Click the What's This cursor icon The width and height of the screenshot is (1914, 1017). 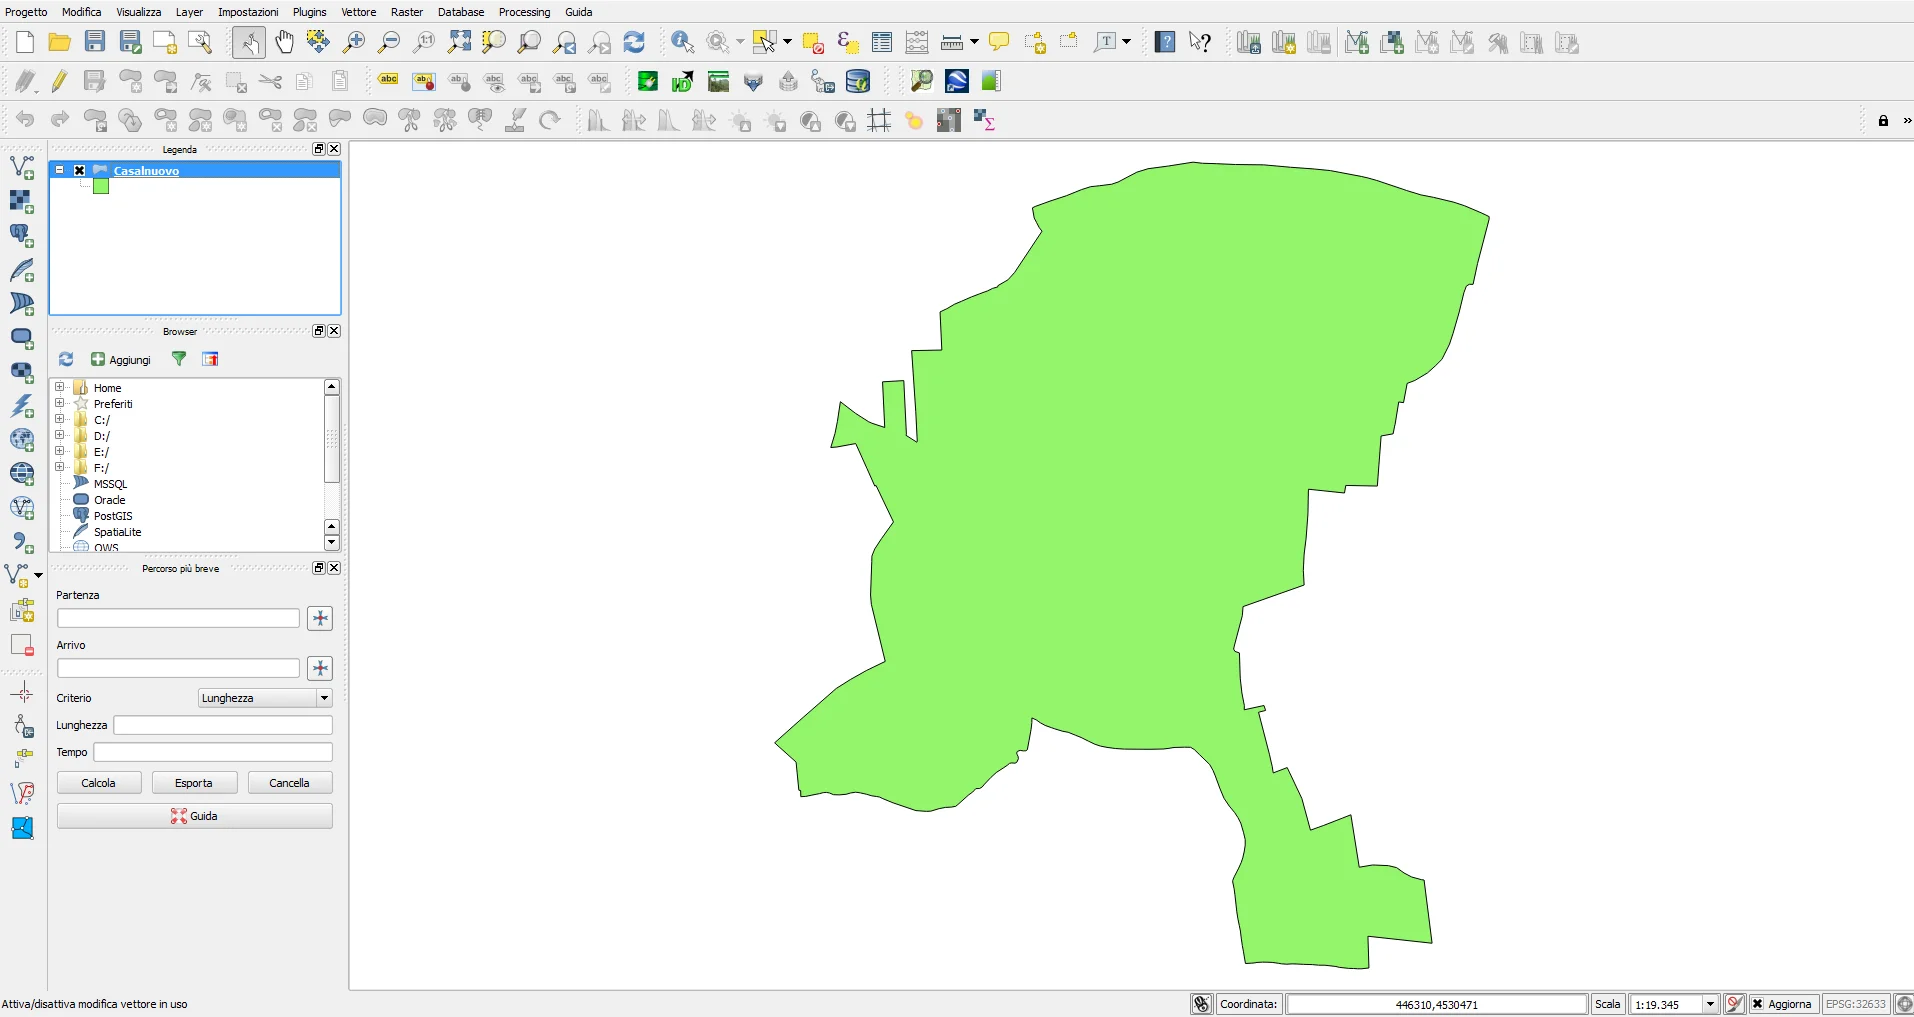[1200, 42]
